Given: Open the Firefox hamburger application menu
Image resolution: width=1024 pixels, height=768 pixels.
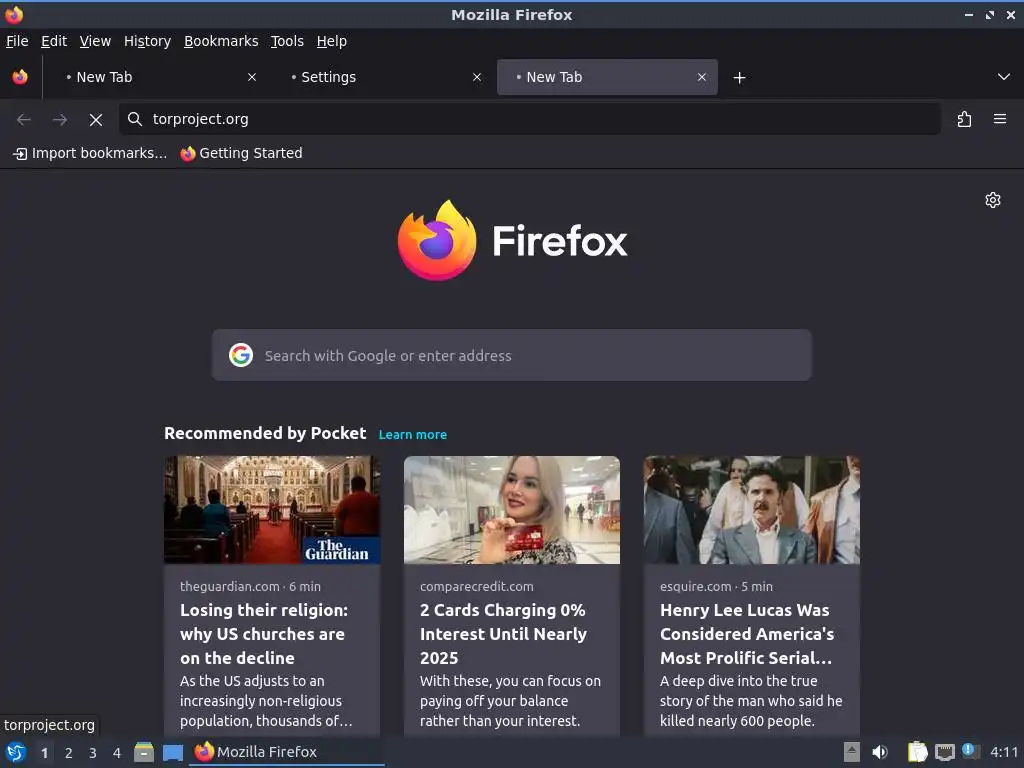Looking at the screenshot, I should (1000, 119).
